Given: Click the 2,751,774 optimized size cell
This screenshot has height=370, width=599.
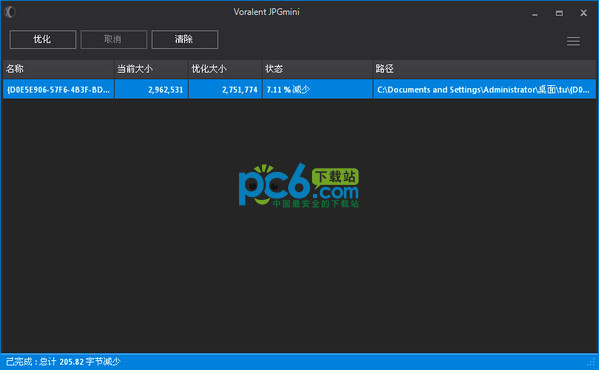Looking at the screenshot, I should click(225, 89).
